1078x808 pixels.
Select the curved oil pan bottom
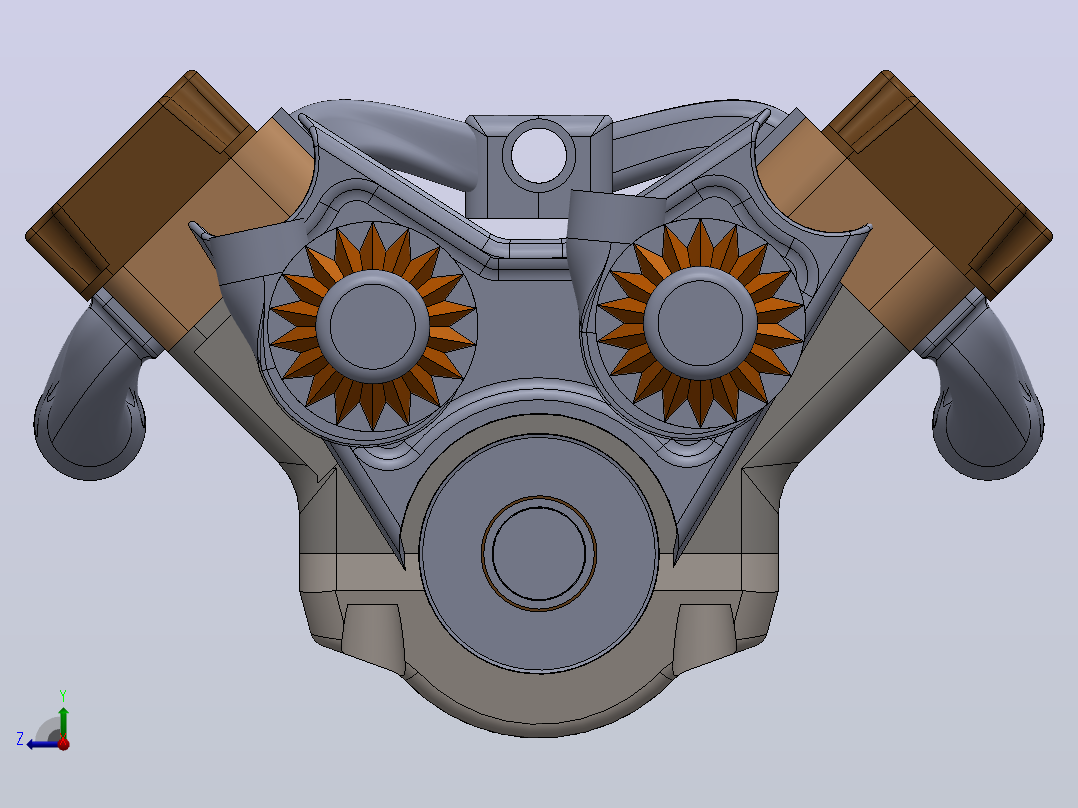pyautogui.click(x=539, y=705)
